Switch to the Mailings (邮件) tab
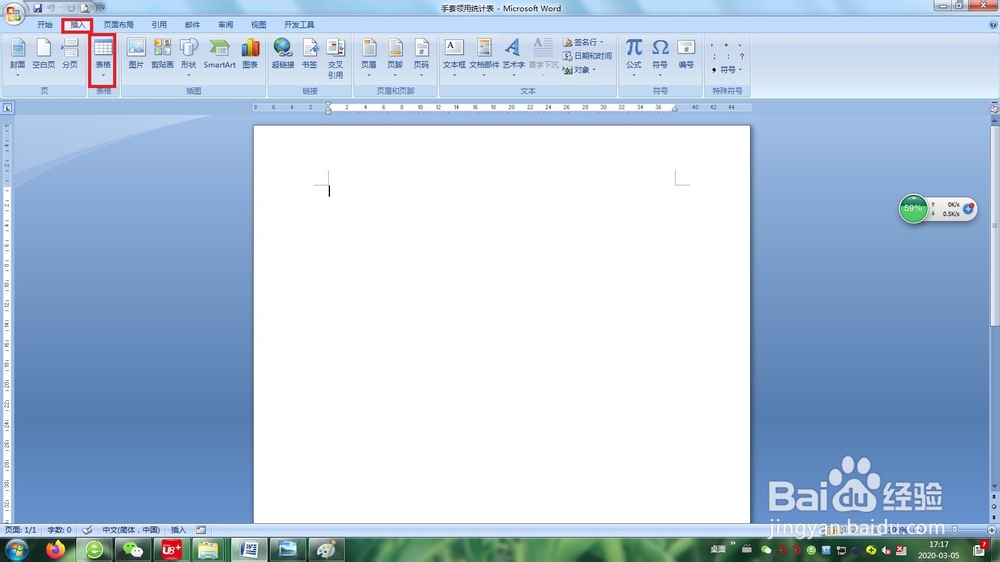The height and width of the screenshot is (562, 1000). (192, 25)
